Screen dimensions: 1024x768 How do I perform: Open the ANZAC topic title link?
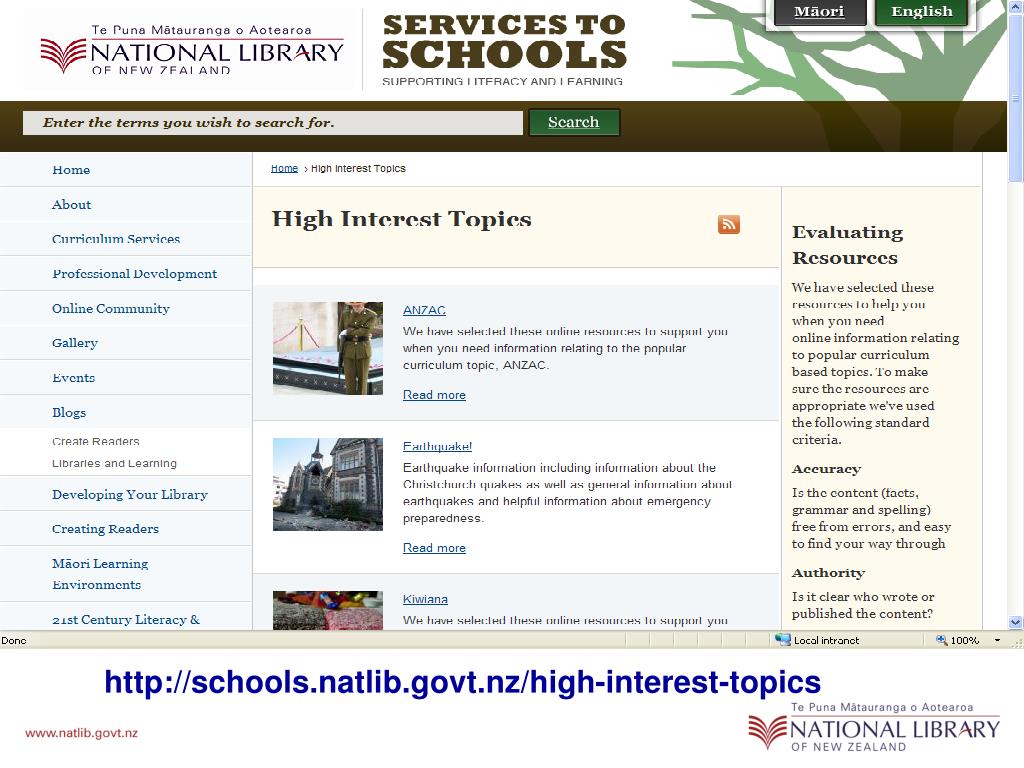(x=424, y=310)
